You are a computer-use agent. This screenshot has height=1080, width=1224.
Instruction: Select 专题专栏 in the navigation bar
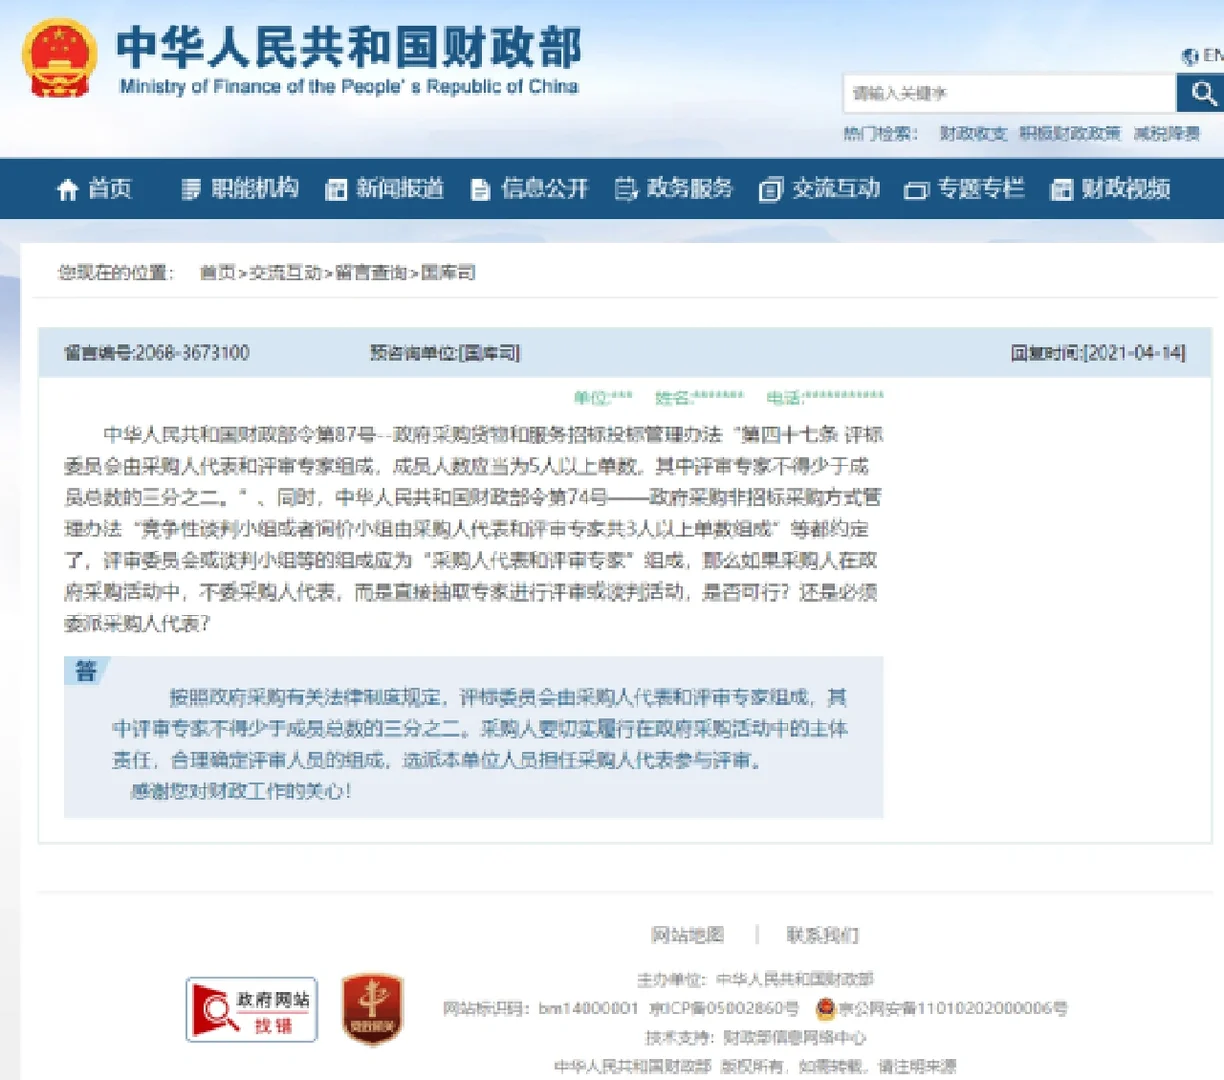click(x=963, y=189)
